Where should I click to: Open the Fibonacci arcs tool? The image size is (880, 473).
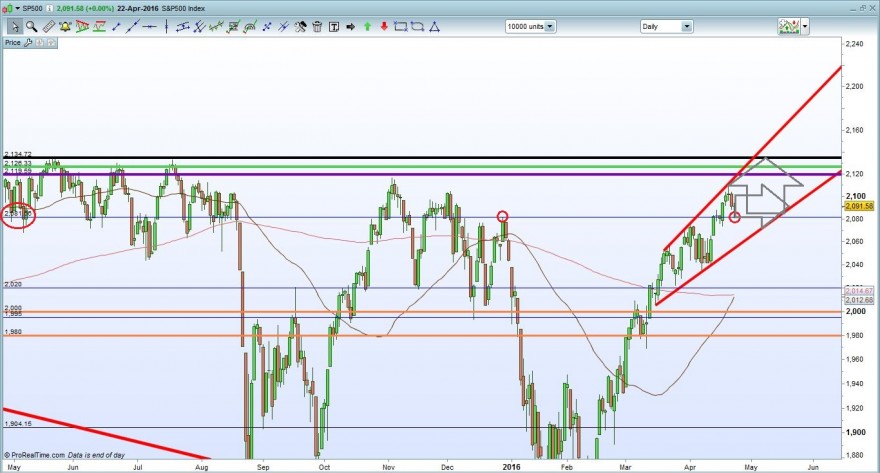[250, 26]
